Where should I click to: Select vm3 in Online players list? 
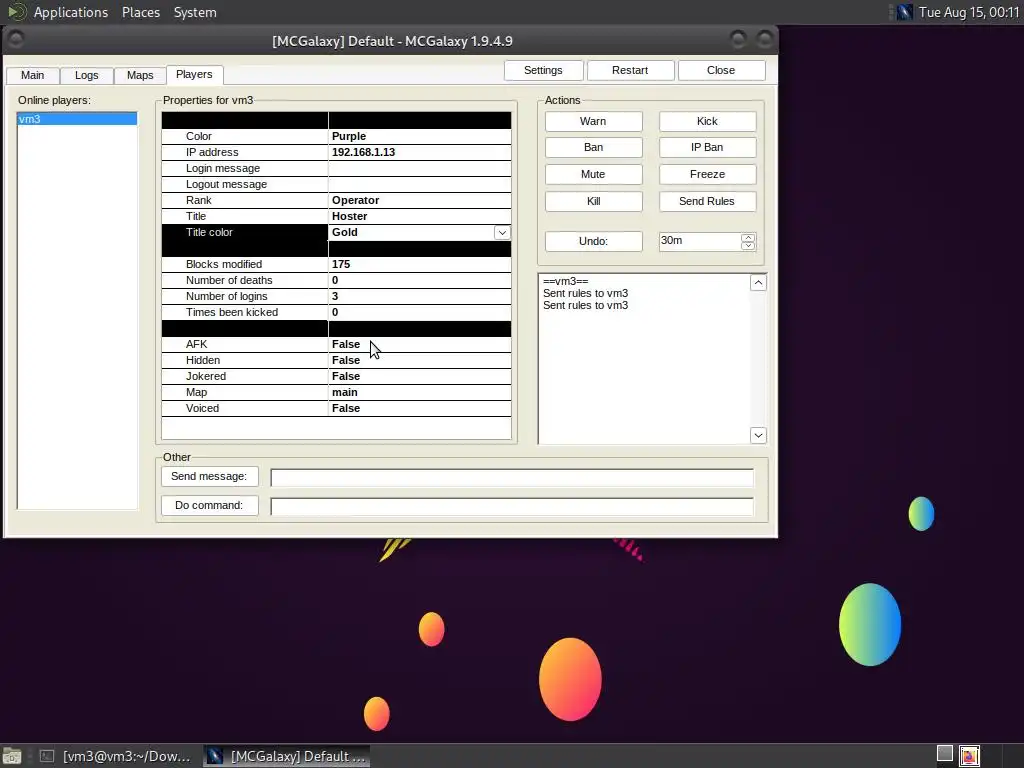pyautogui.click(x=77, y=119)
